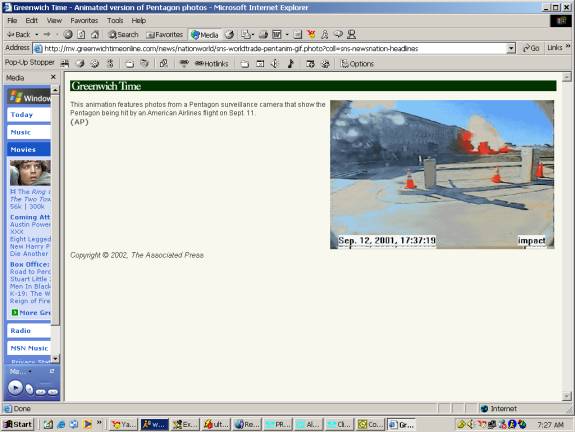Image resolution: width=575 pixels, height=432 pixels.
Task: Click the Pentagon animation image
Action: tap(442, 175)
